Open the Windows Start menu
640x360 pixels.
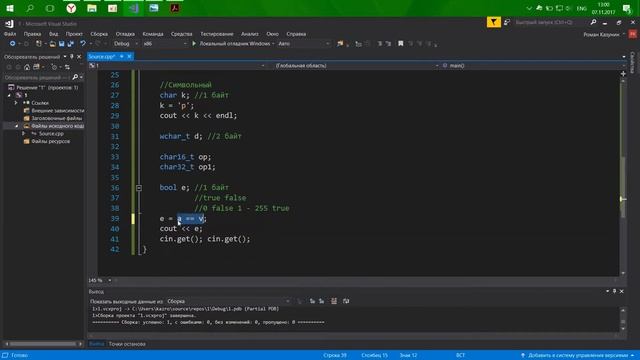click(10, 8)
